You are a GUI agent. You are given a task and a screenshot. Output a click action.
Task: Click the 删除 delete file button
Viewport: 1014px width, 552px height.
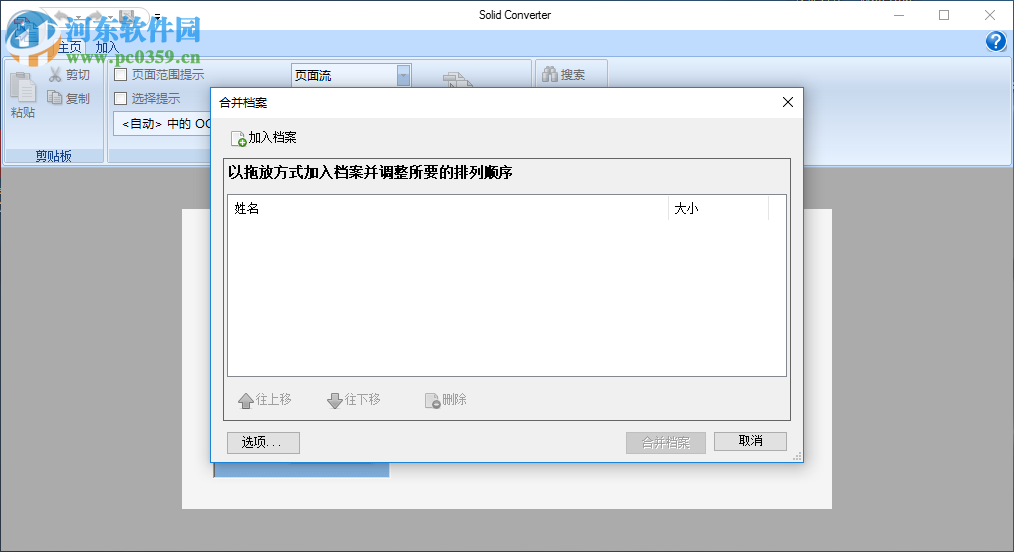coord(446,400)
